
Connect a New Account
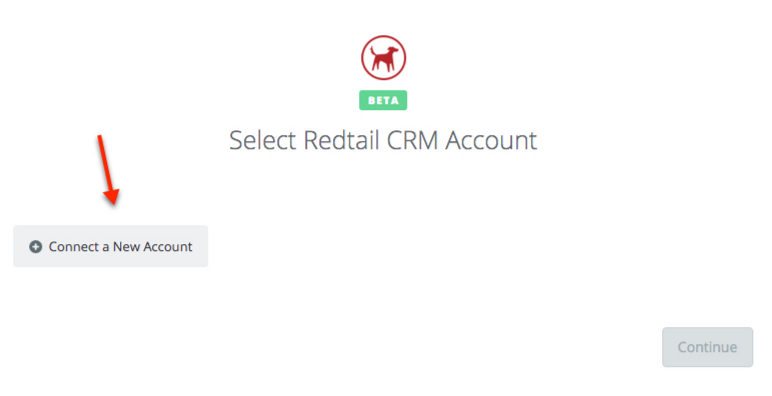click(110, 246)
